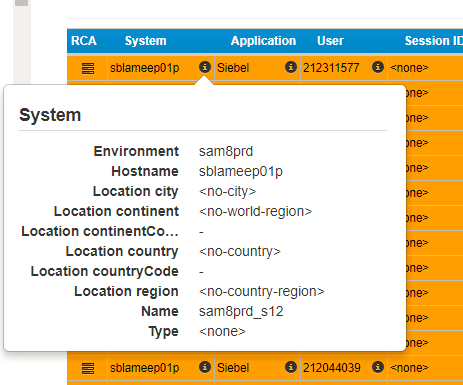This screenshot has height=385, width=463.
Task: Select sblameep01p system cell in first row
Action: click(x=145, y=68)
